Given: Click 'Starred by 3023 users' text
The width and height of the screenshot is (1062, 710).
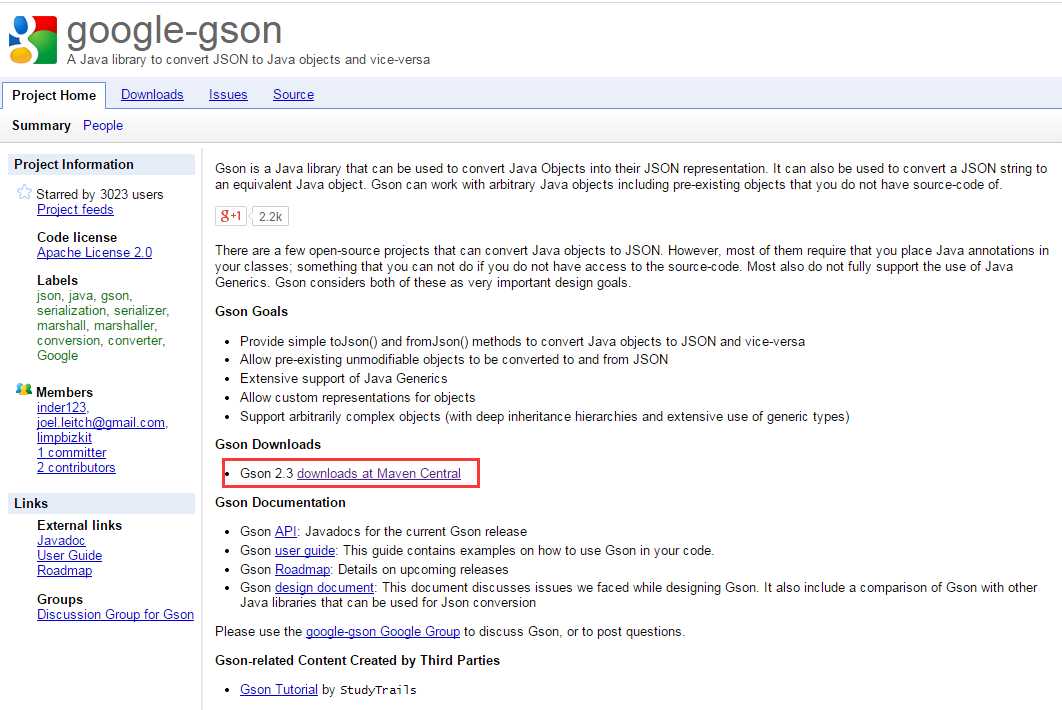Looking at the screenshot, I should point(100,194).
